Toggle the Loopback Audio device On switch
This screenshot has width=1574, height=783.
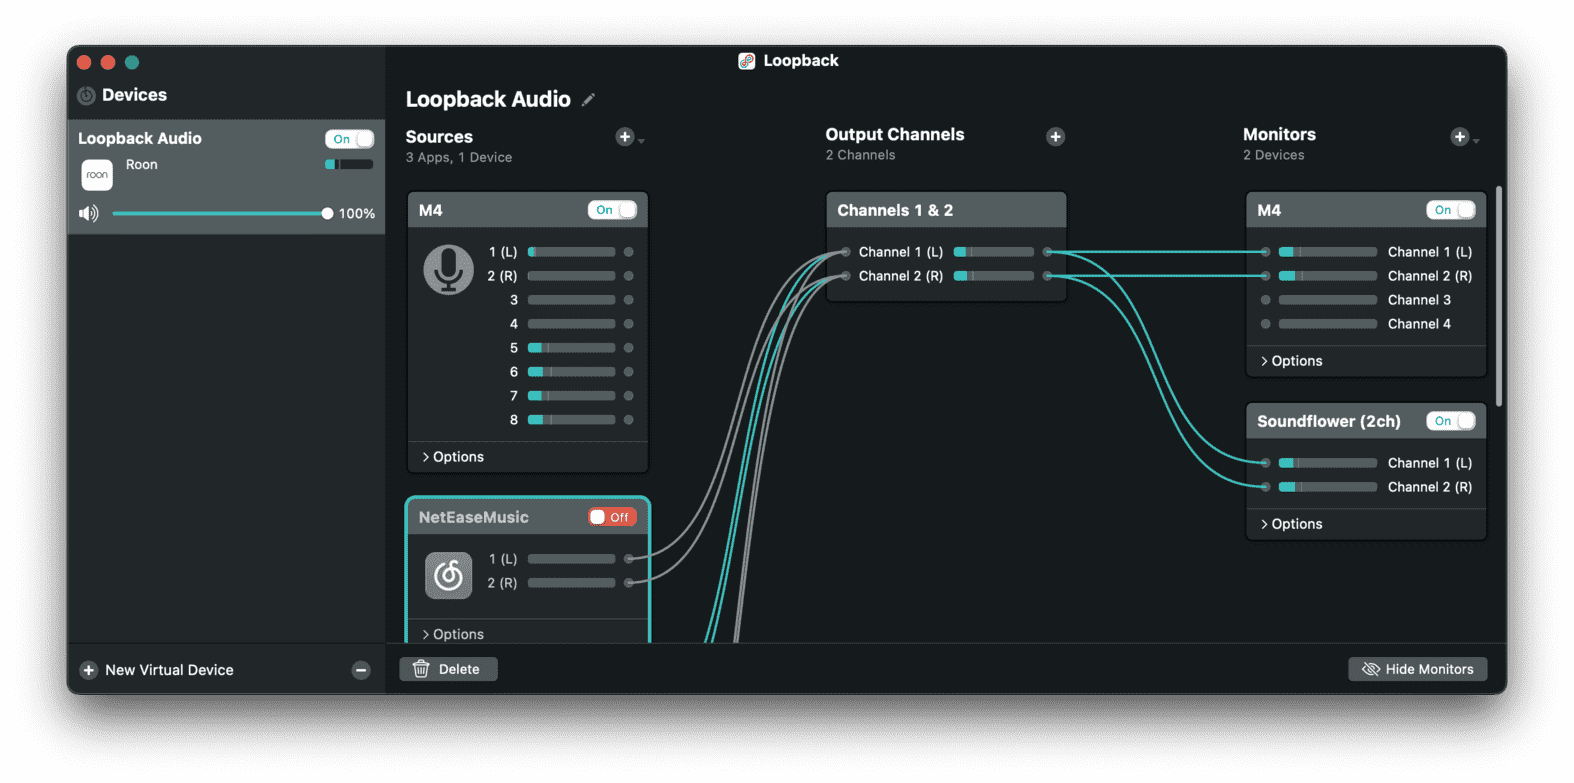pos(349,139)
